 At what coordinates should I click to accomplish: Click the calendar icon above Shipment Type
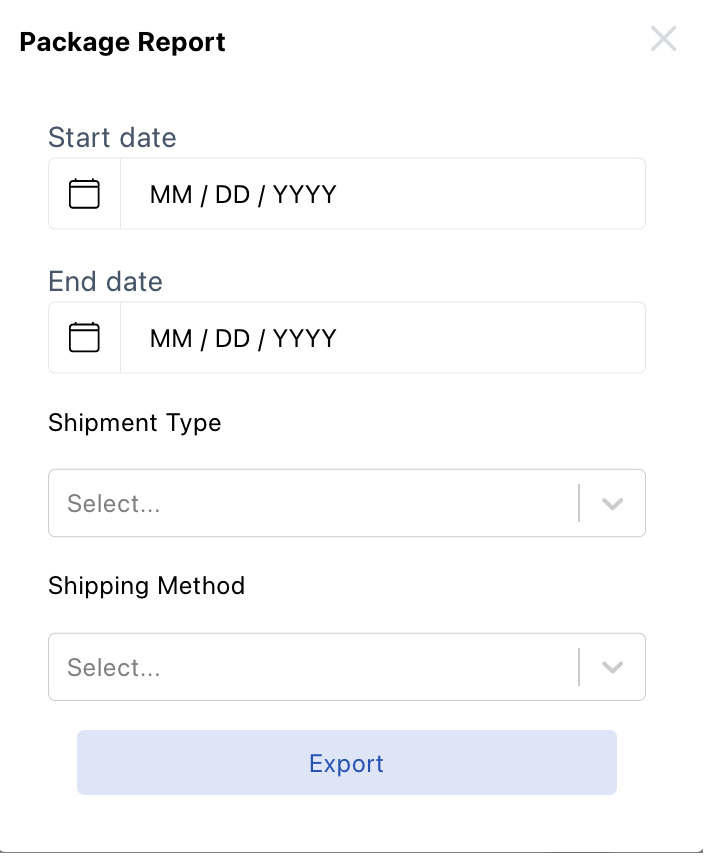click(x=85, y=336)
